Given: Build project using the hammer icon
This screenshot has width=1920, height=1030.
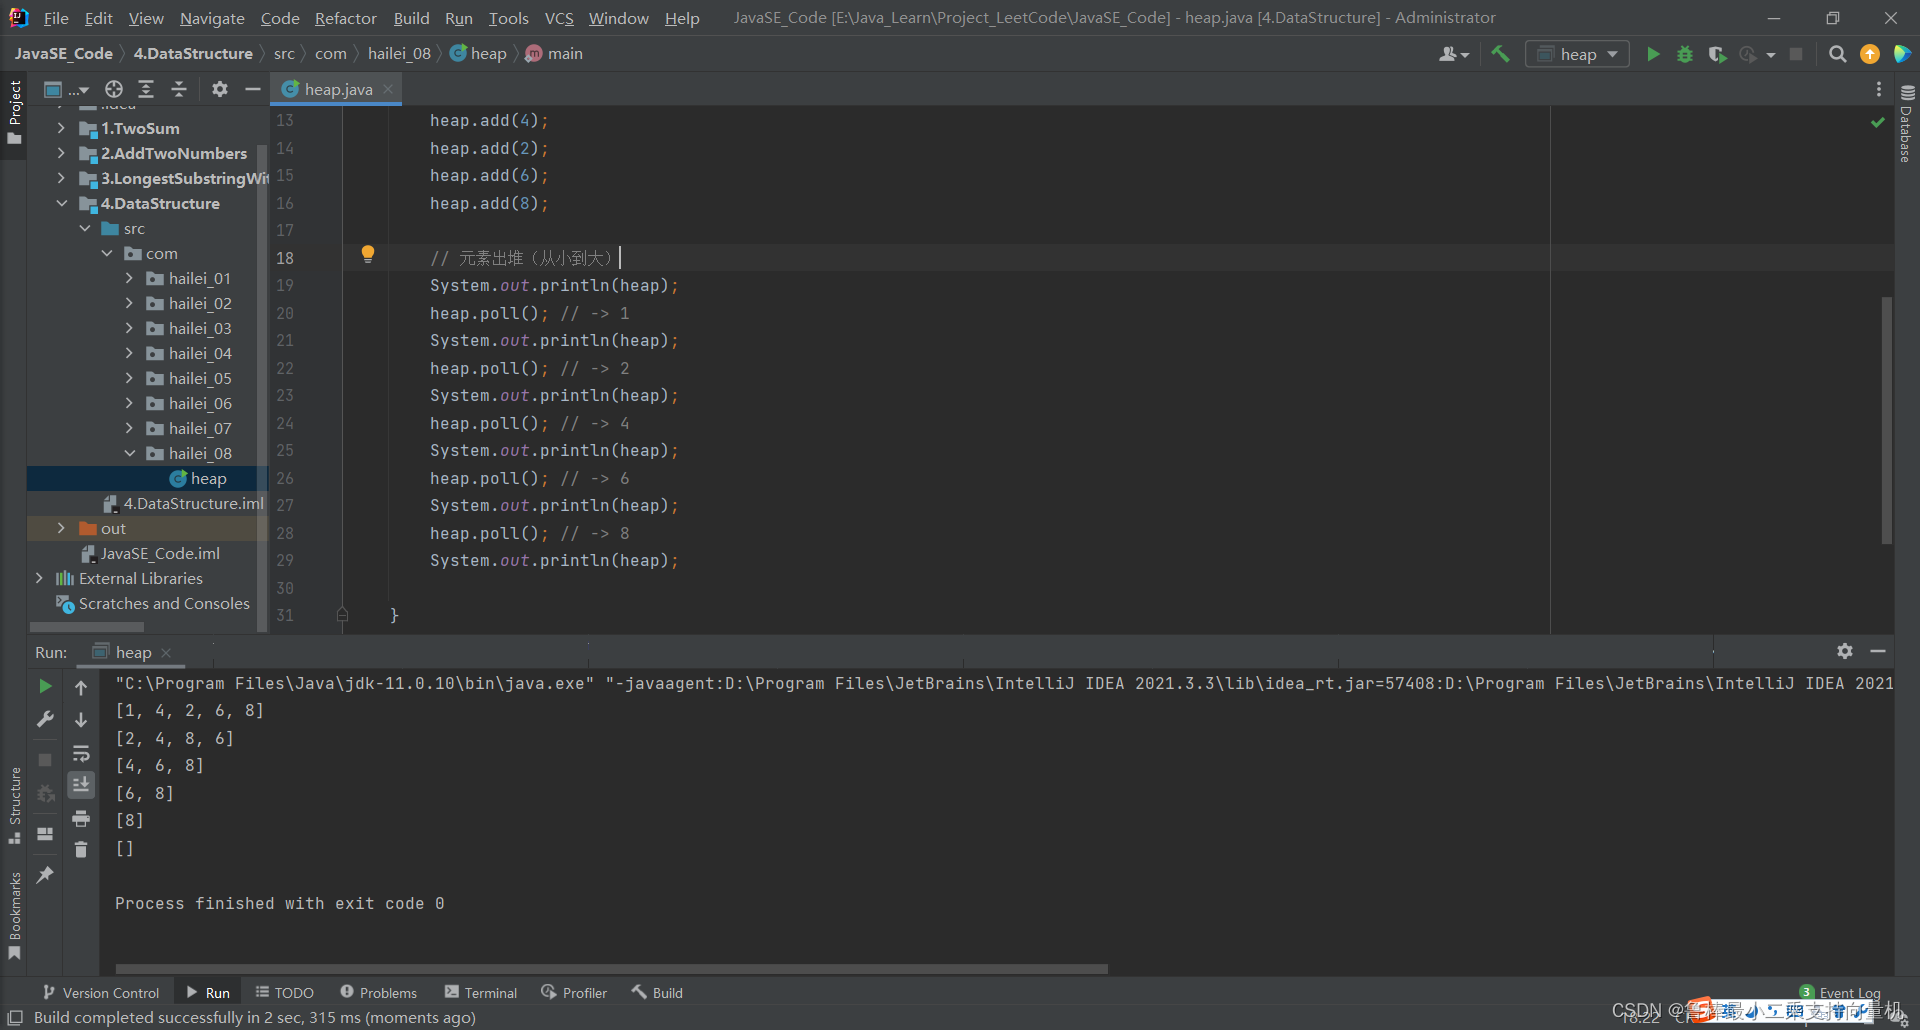Looking at the screenshot, I should [1500, 54].
